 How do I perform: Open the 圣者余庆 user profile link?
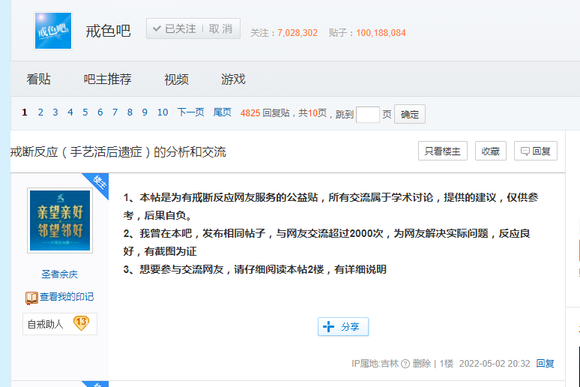[60, 274]
